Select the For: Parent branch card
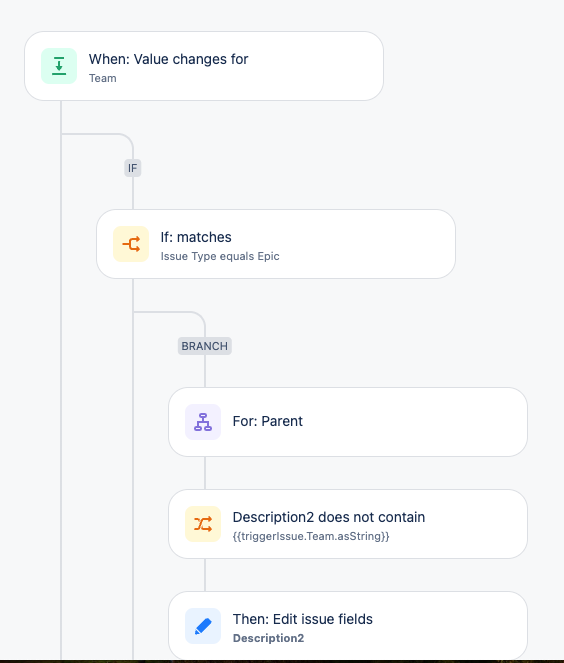 [348, 422]
